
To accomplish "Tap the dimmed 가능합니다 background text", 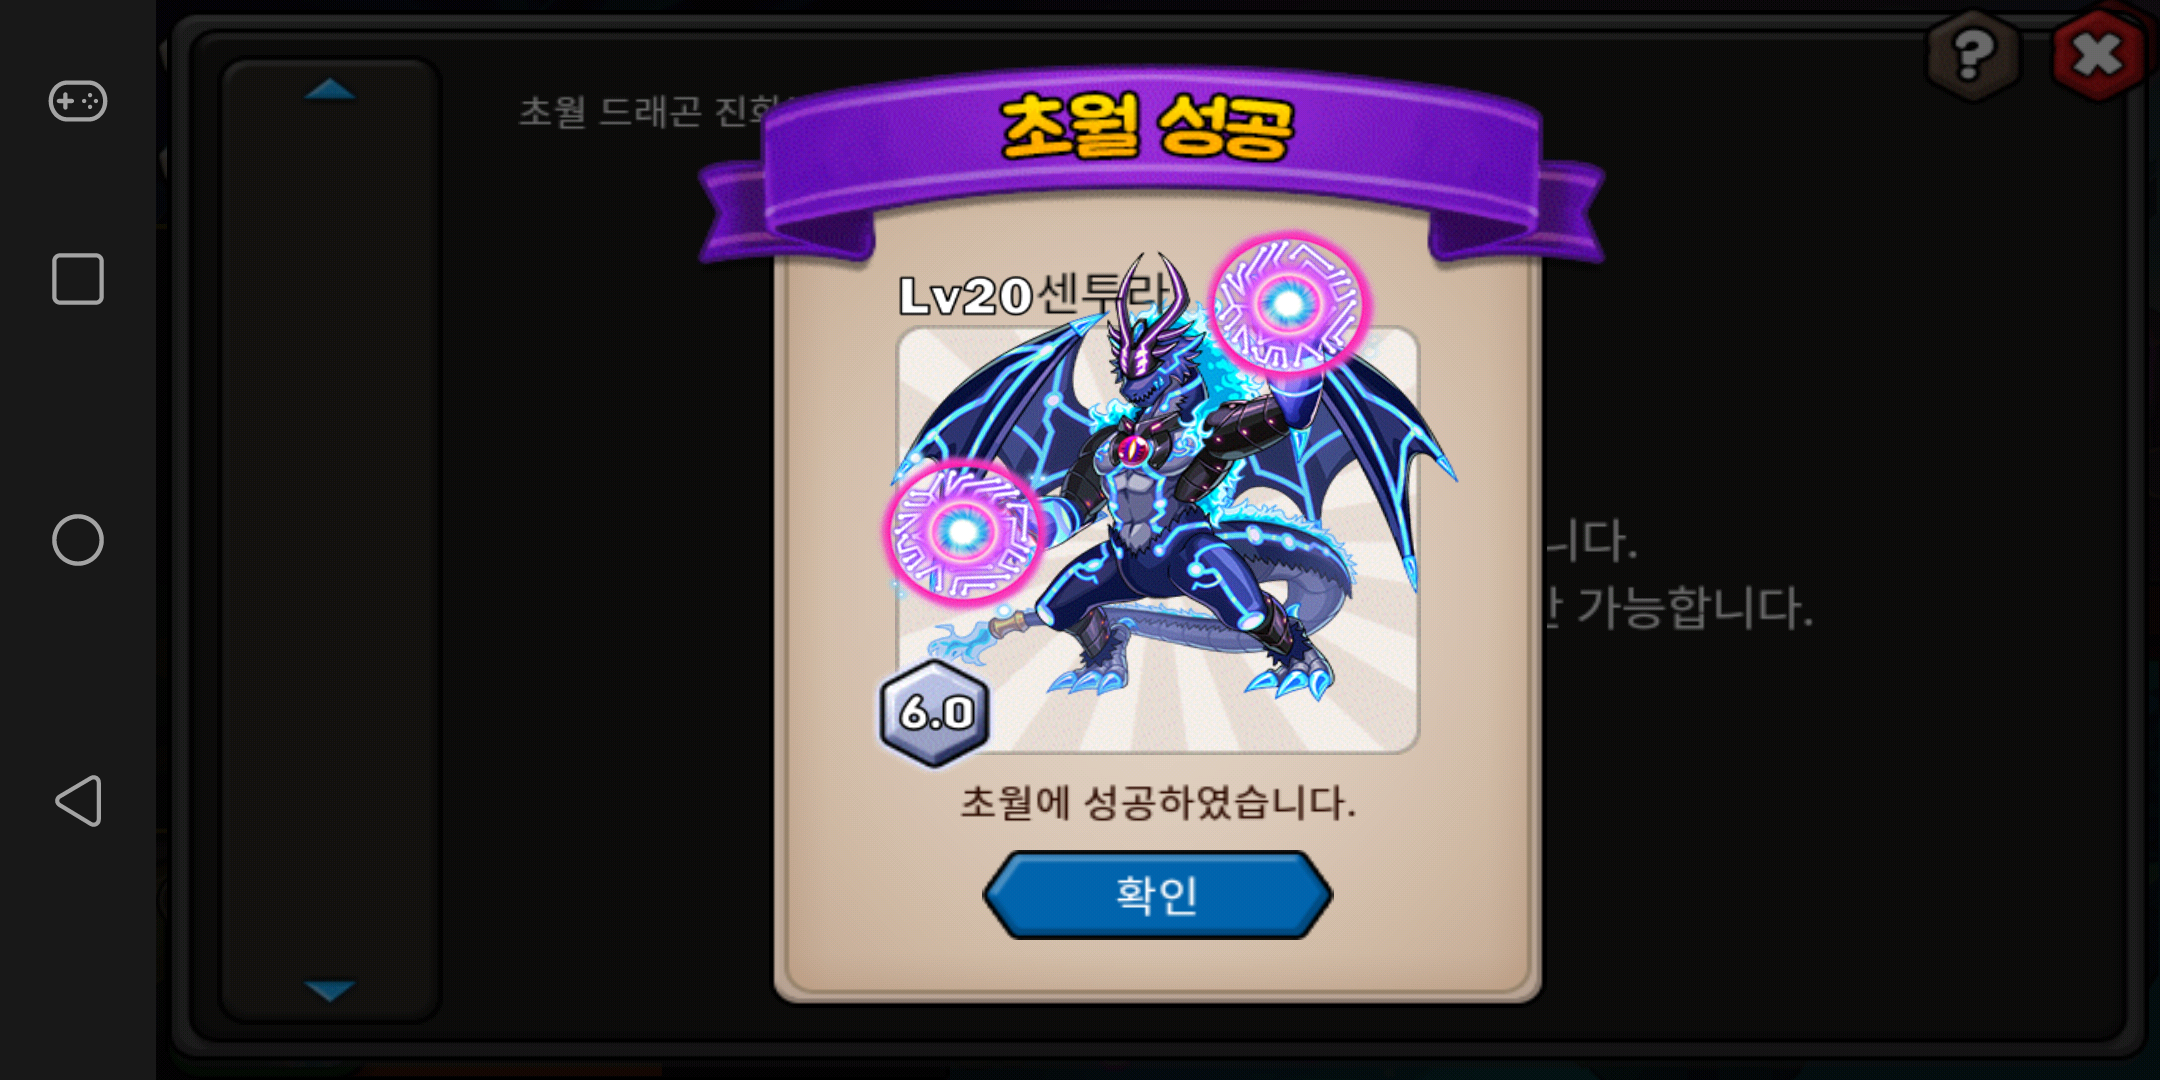I will [x=1693, y=607].
